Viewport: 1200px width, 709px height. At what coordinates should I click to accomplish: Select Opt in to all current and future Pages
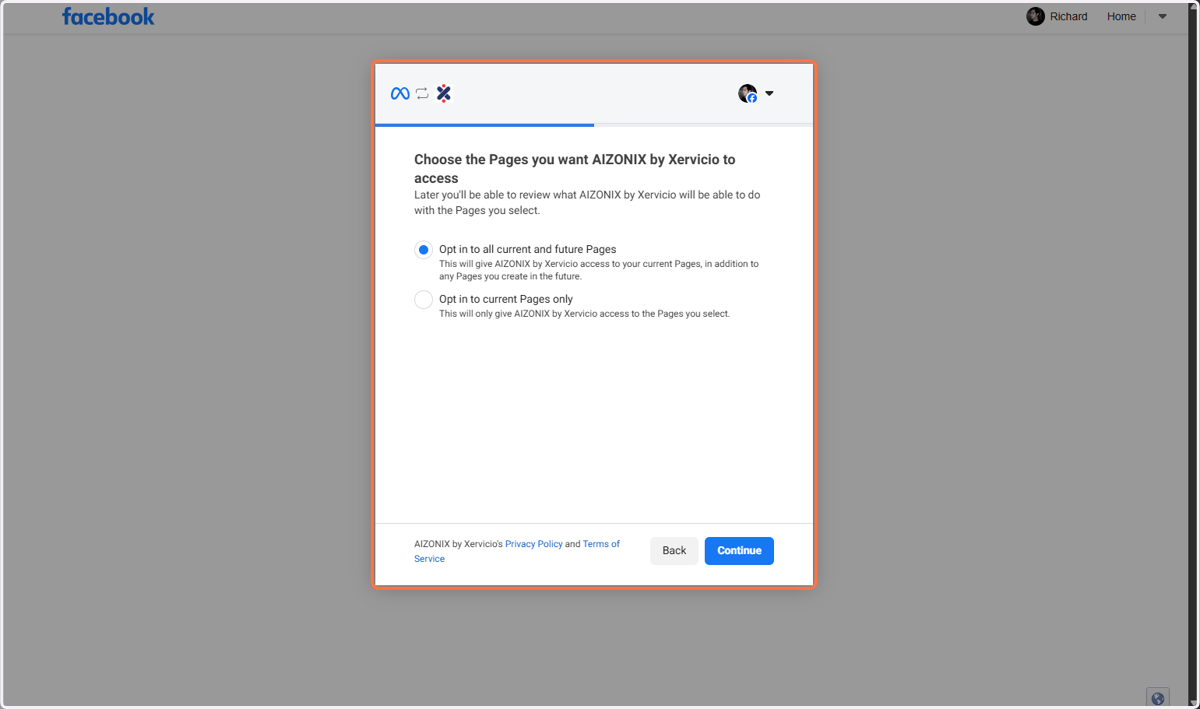[424, 250]
